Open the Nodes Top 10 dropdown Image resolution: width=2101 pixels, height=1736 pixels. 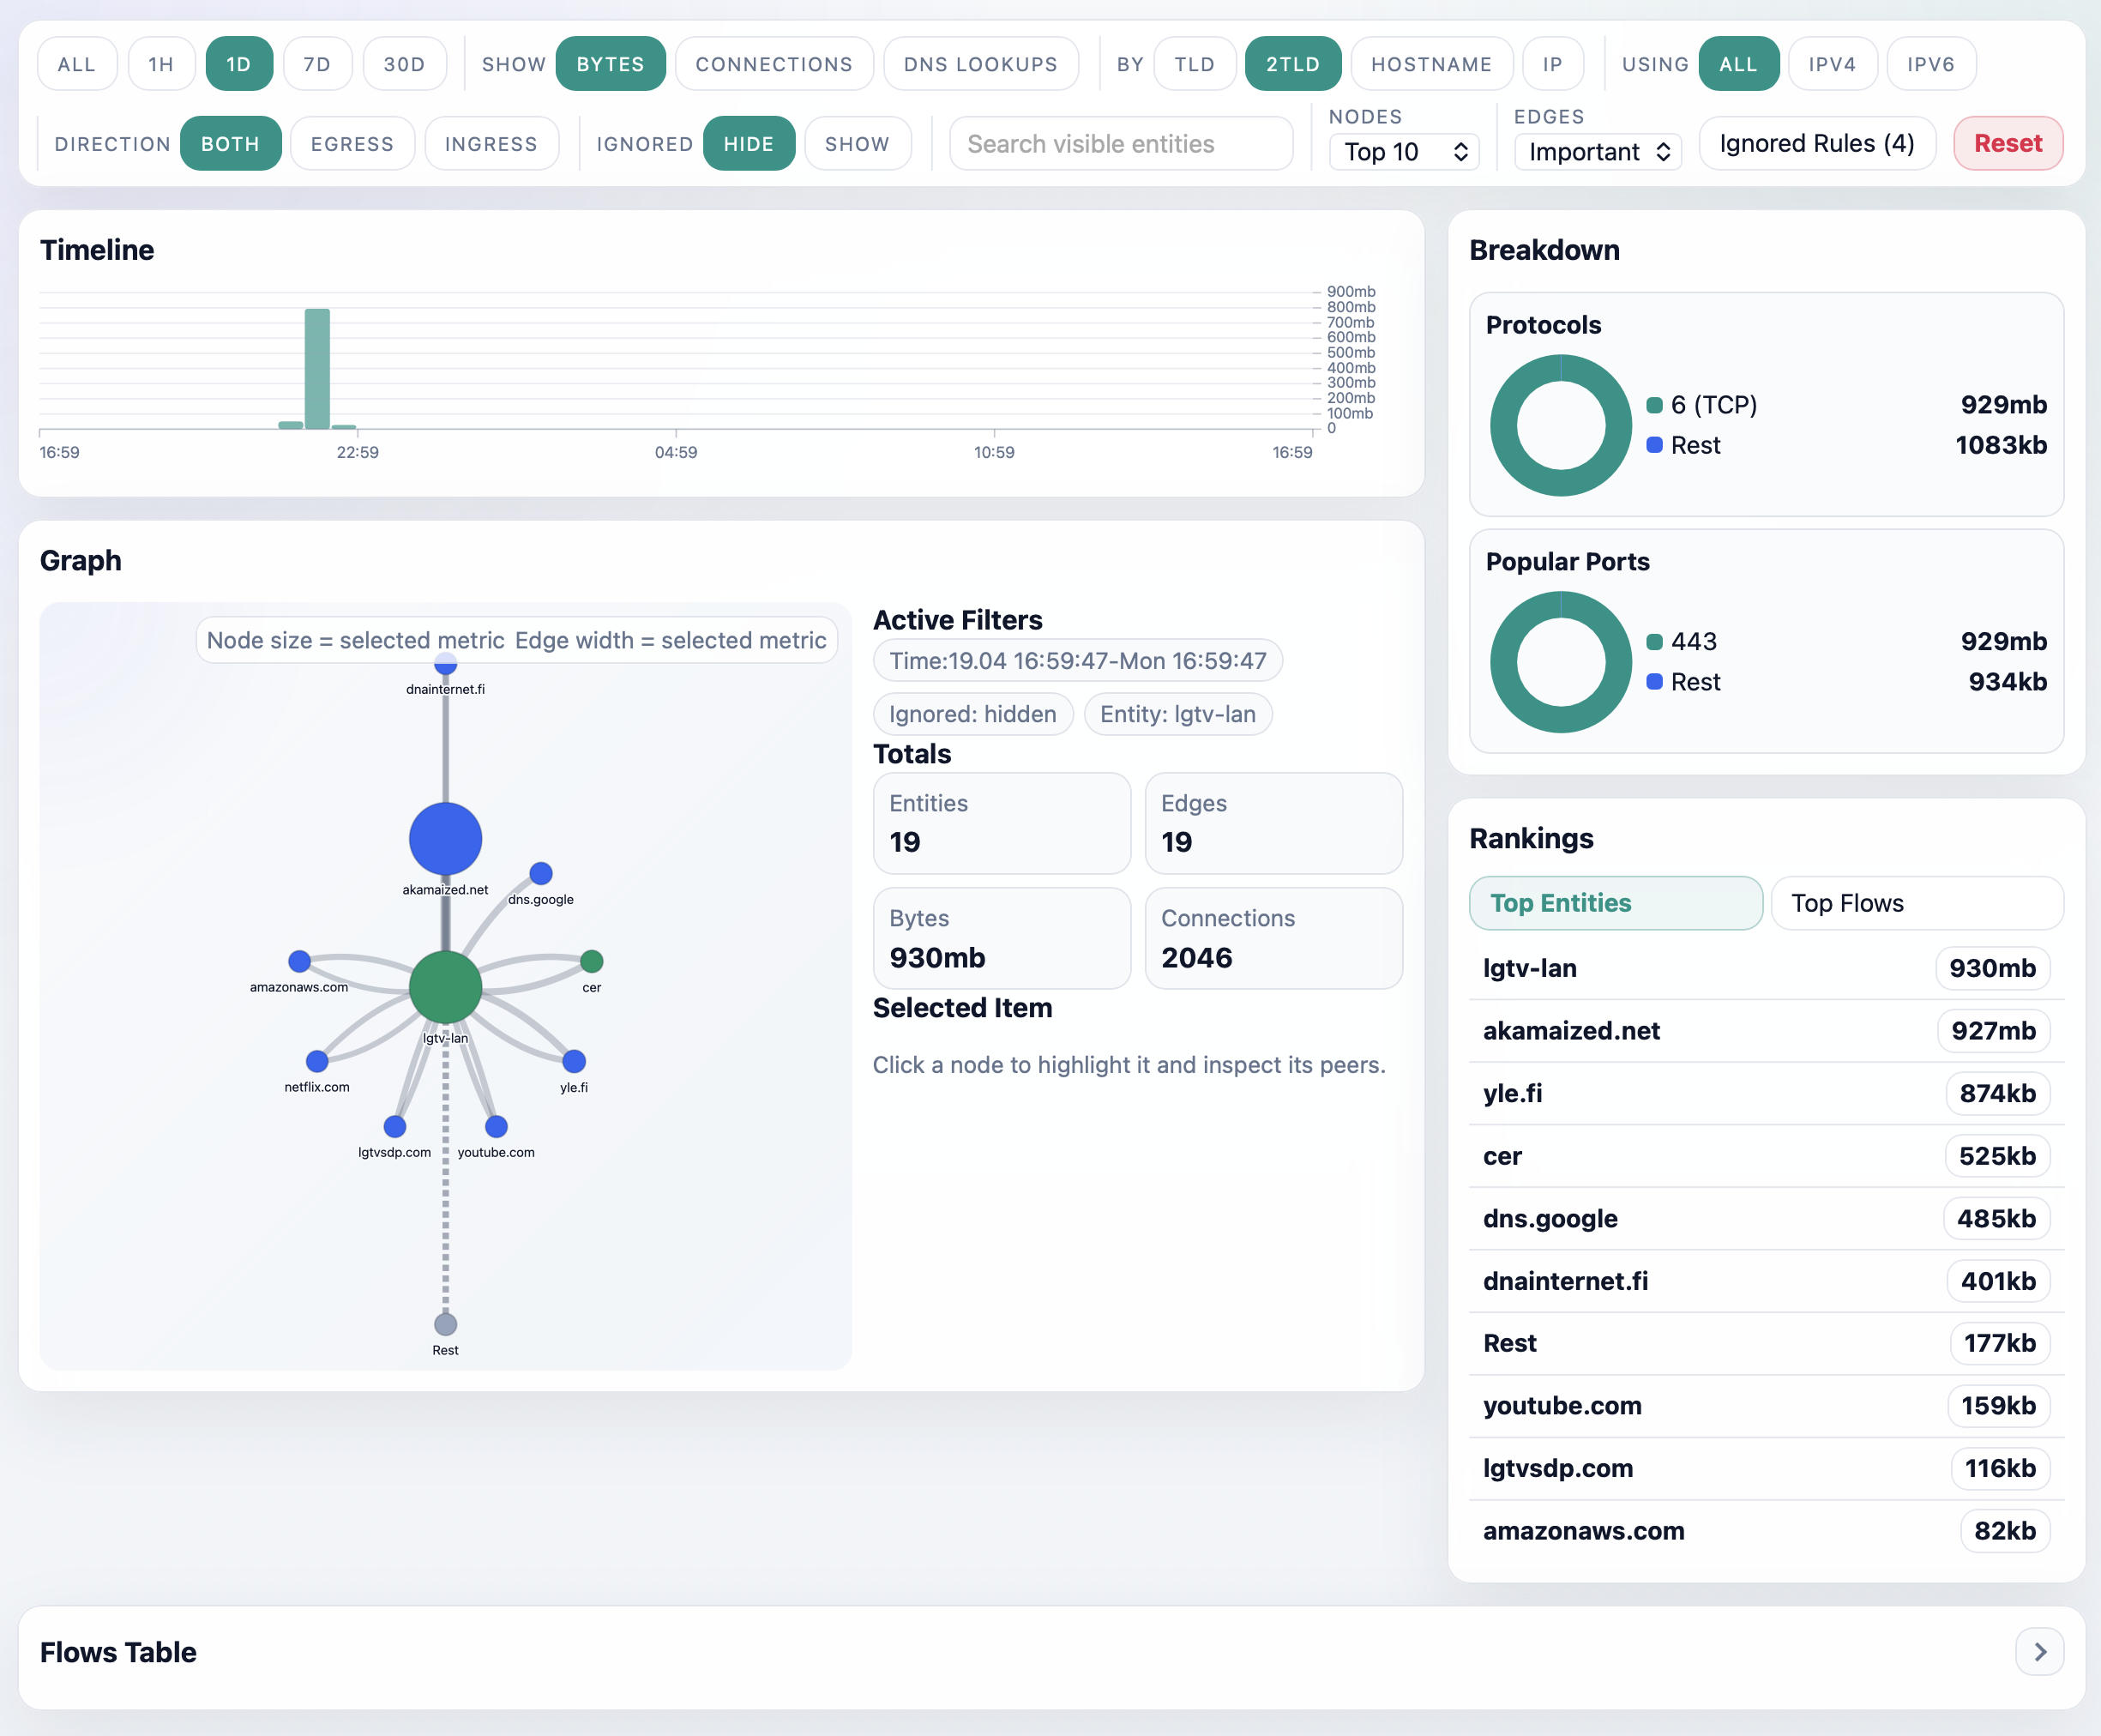click(x=1404, y=152)
